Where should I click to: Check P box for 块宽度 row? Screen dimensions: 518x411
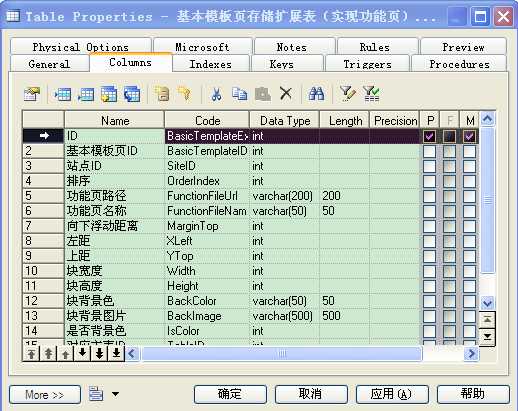pos(429,271)
